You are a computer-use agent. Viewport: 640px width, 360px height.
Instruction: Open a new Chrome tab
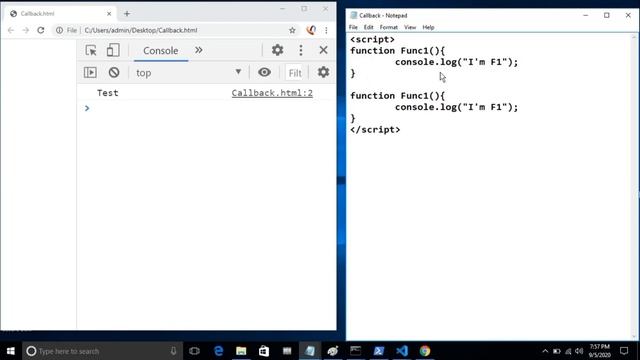[127, 14]
